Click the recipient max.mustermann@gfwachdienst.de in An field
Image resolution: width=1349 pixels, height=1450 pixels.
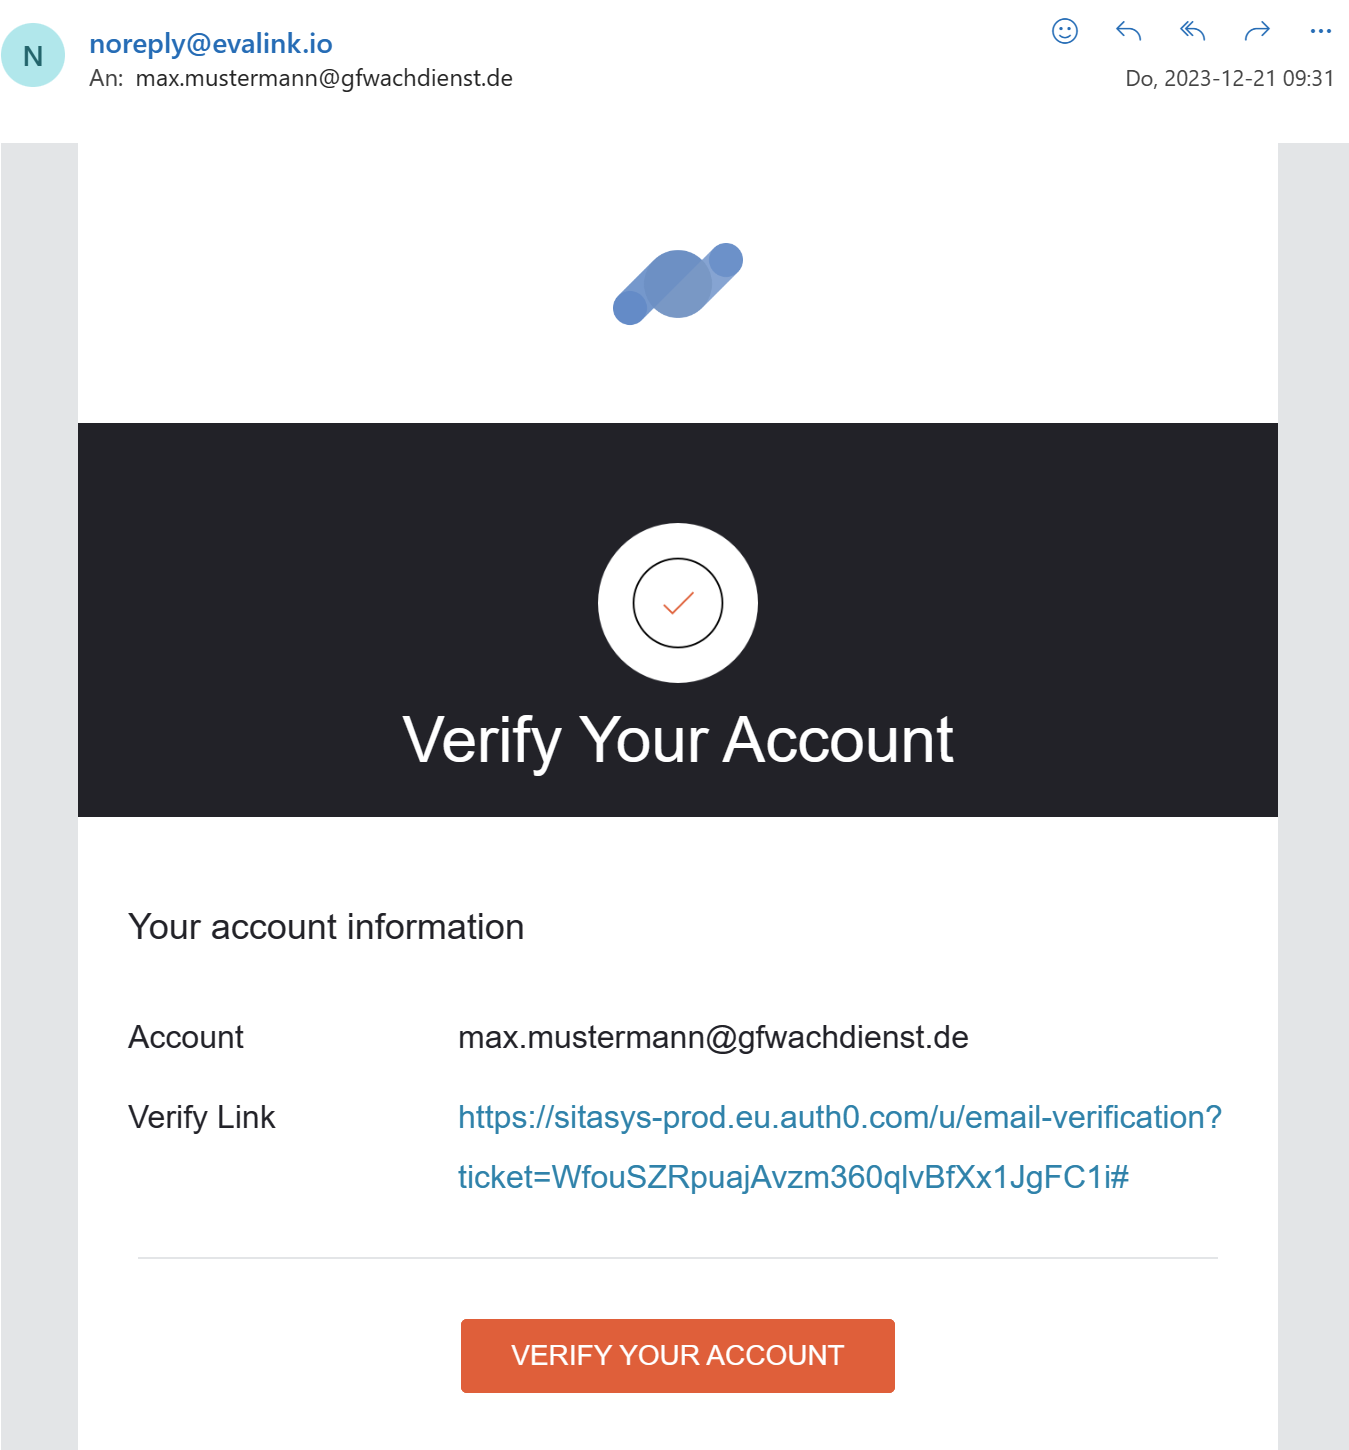point(324,78)
